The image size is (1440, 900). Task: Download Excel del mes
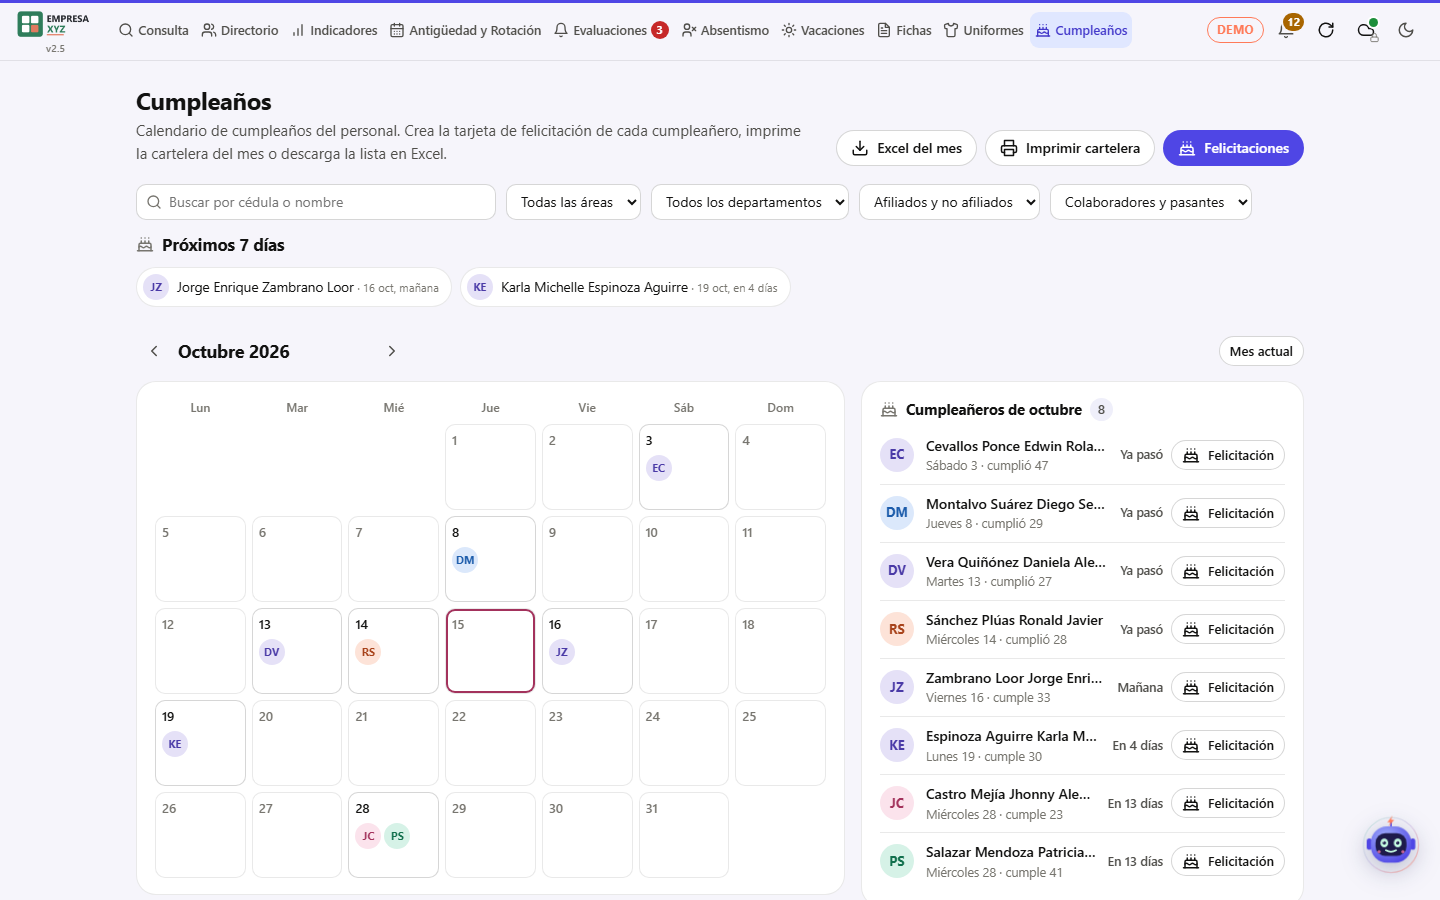907,148
